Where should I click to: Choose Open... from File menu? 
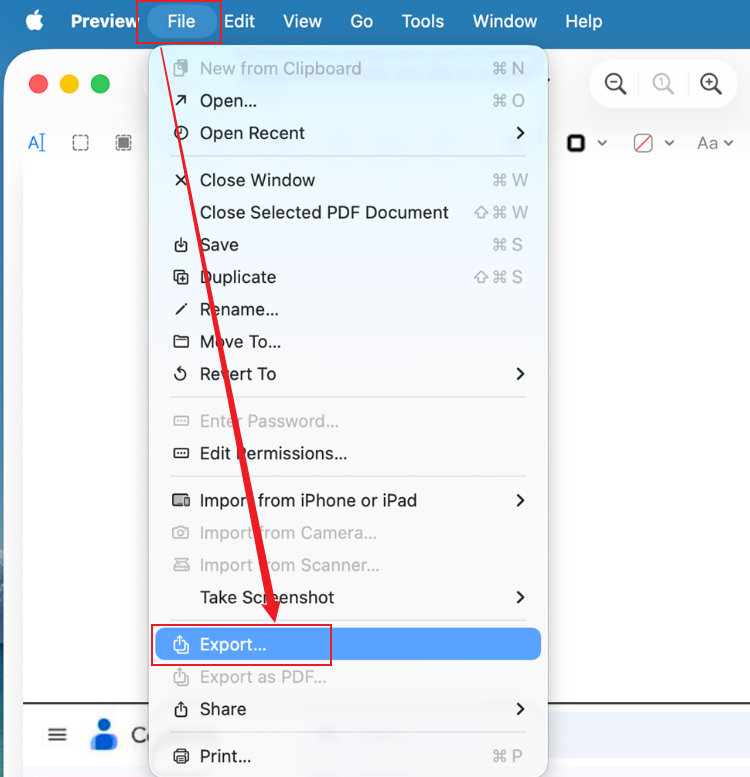click(x=348, y=101)
